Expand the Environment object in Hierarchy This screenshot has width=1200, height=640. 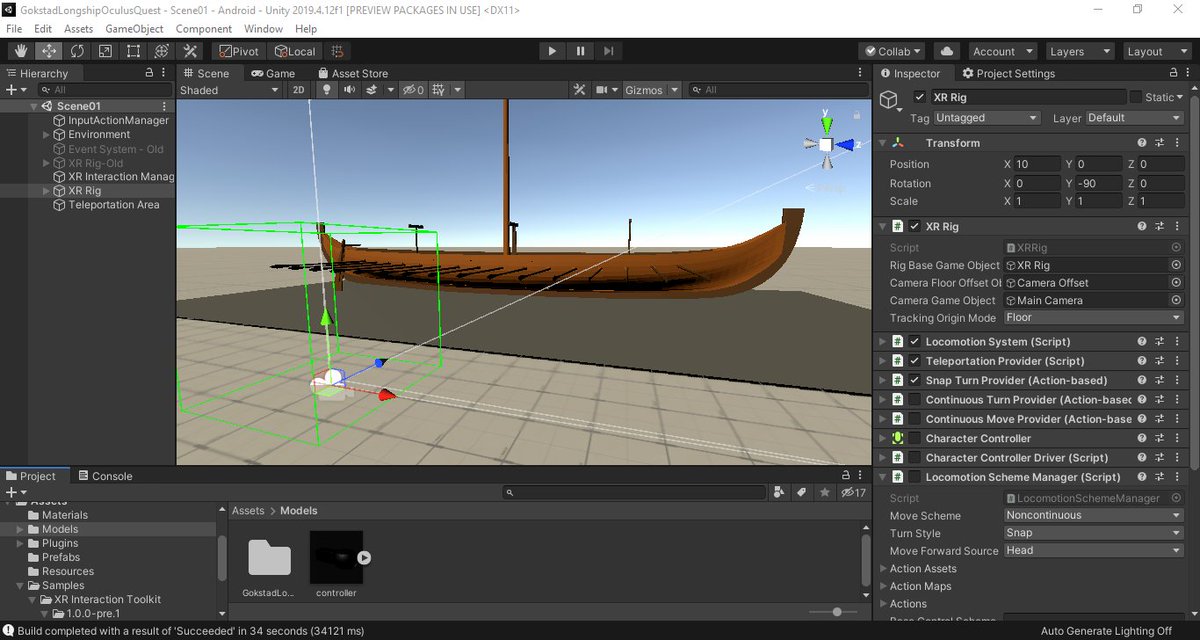(46, 135)
